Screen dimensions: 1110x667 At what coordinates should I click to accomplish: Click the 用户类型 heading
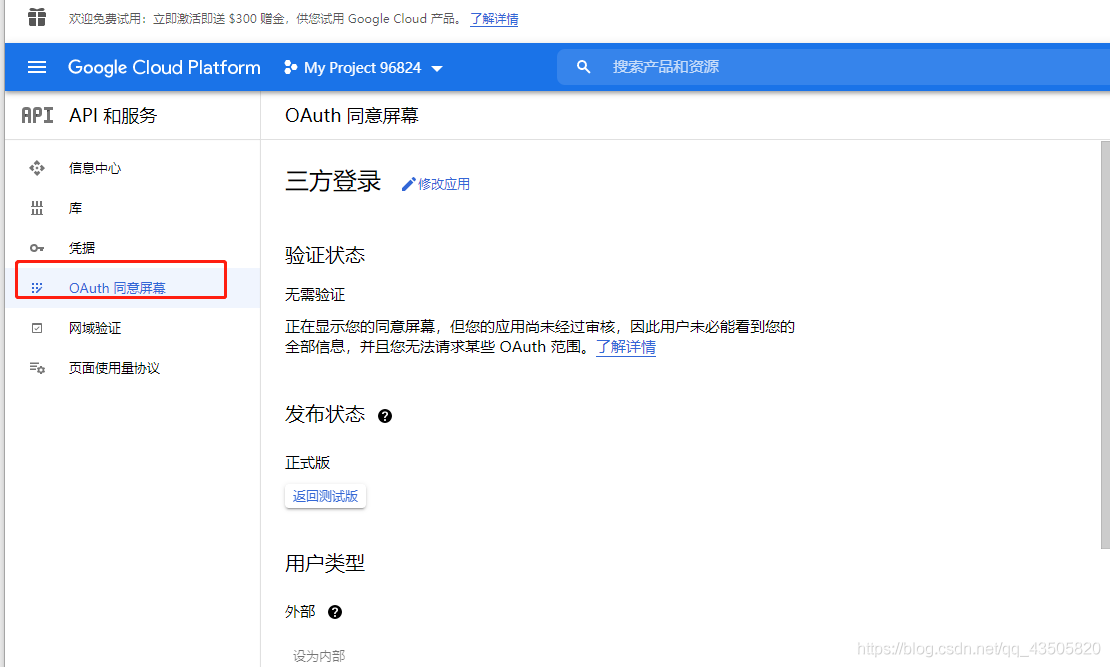pyautogui.click(x=325, y=564)
